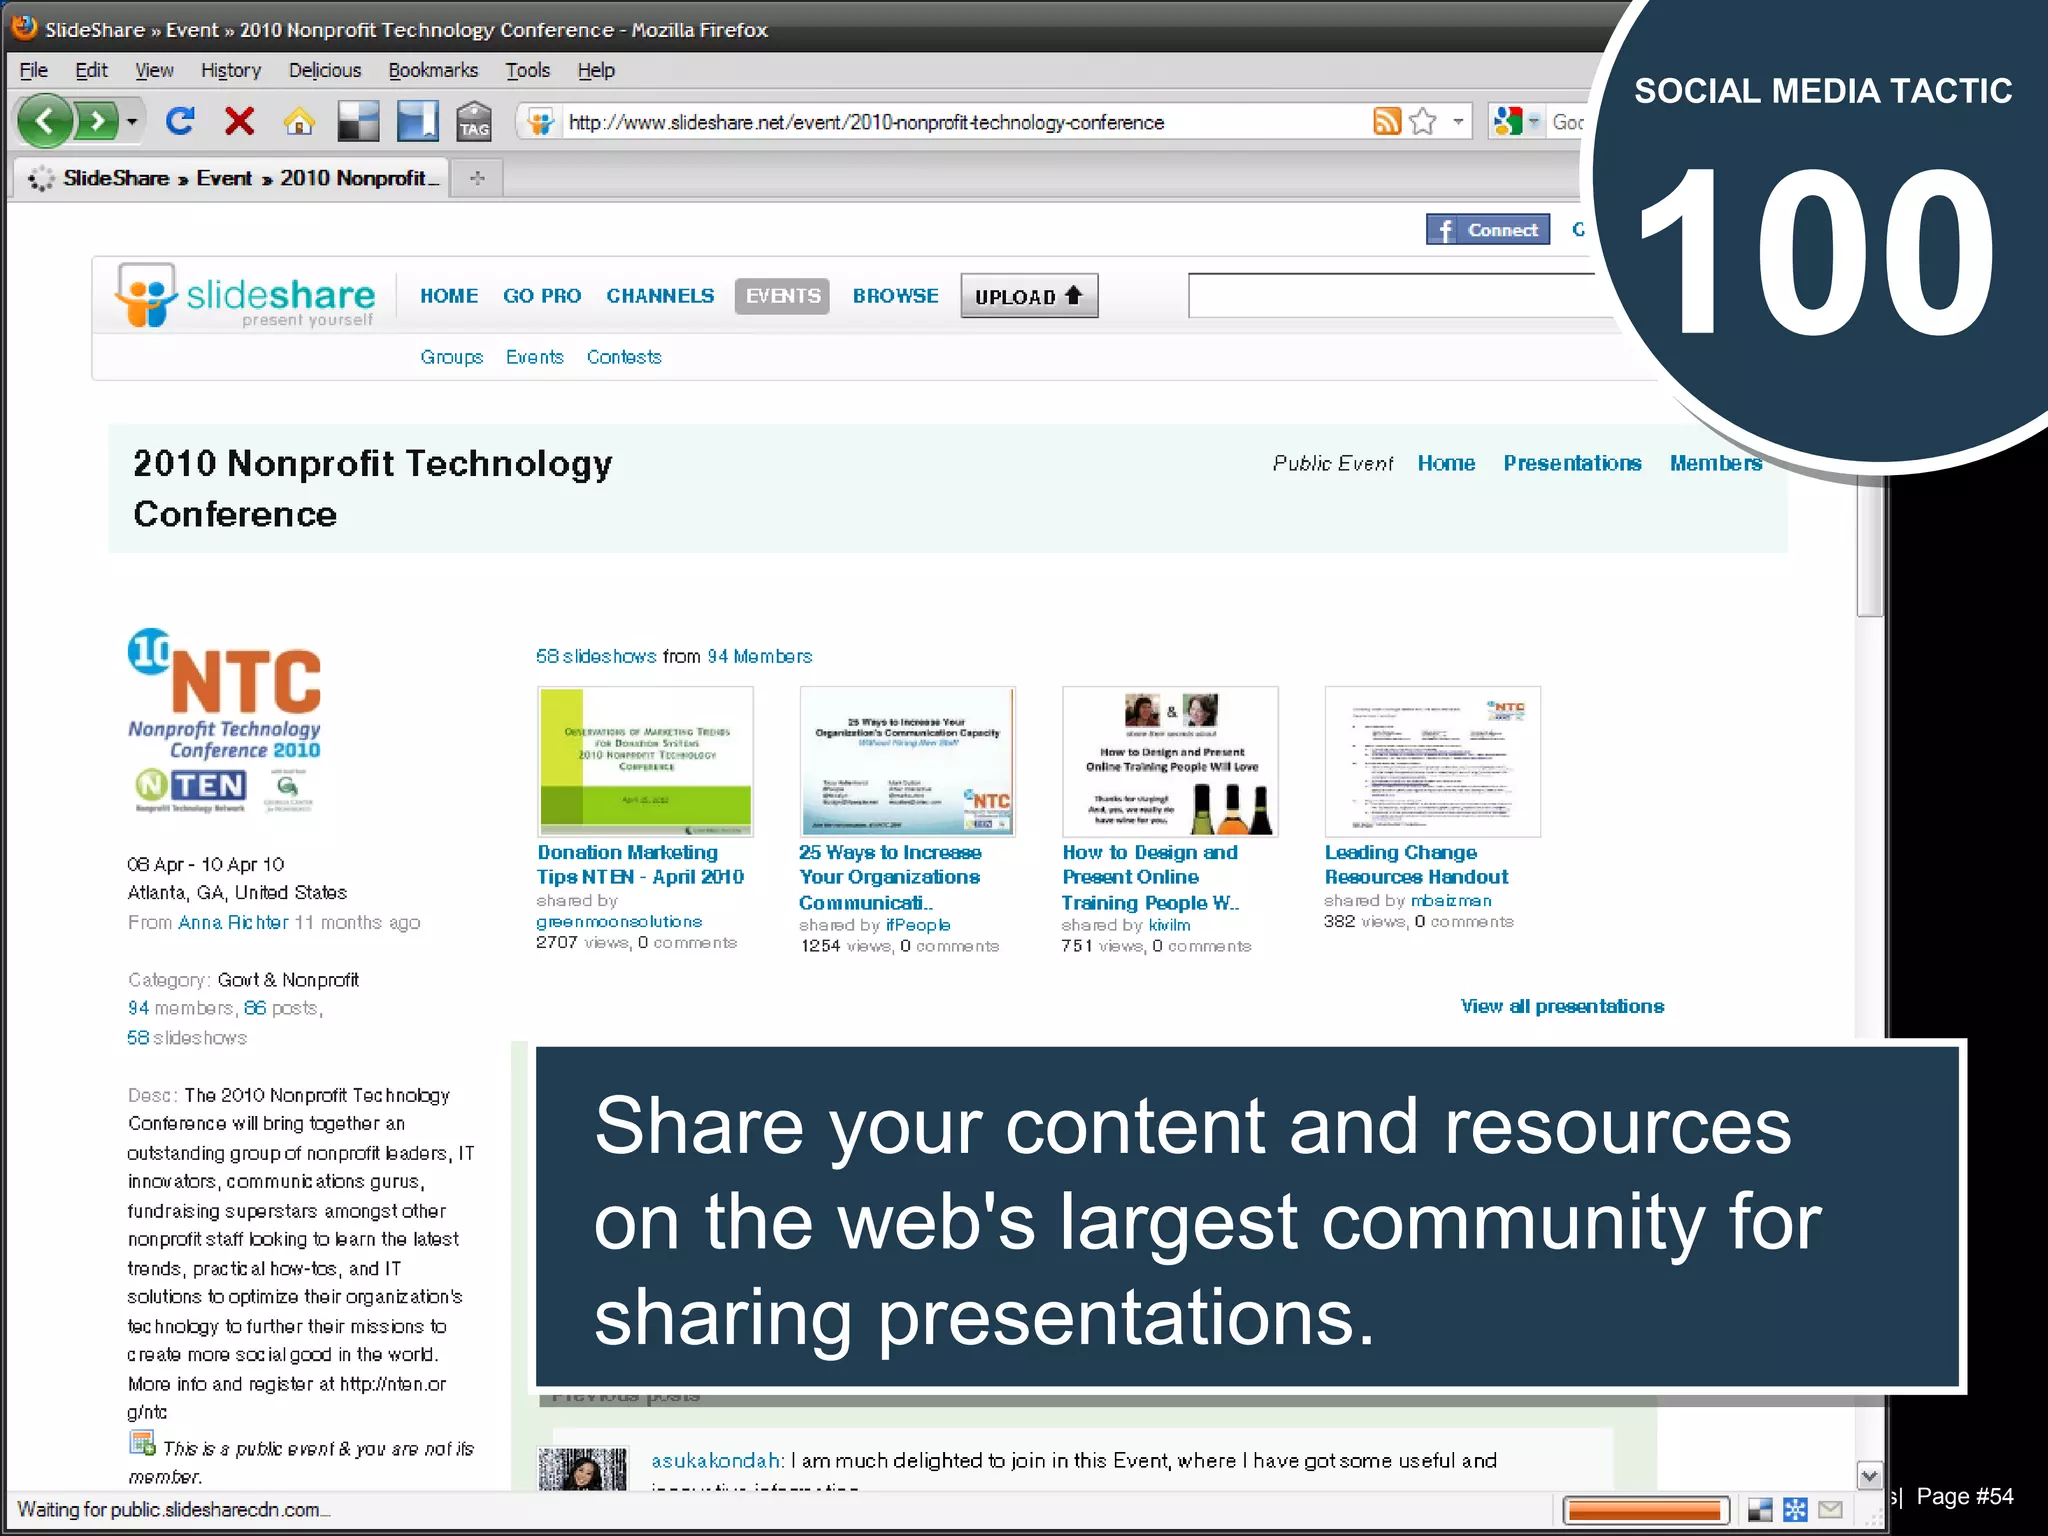The image size is (2048, 1536).
Task: Open the 25 Ways to Increase thumbnail
Action: pyautogui.click(x=908, y=761)
